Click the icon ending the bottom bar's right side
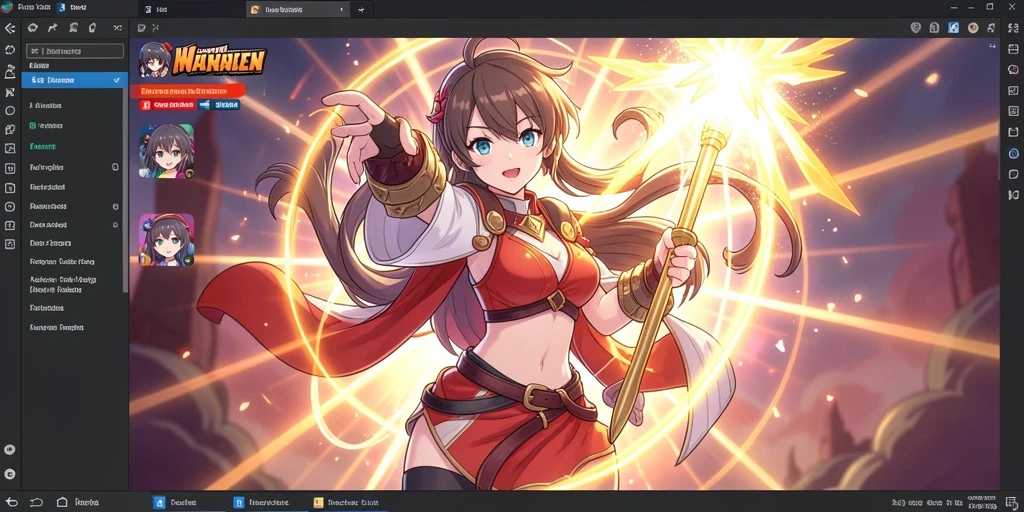 1011,502
